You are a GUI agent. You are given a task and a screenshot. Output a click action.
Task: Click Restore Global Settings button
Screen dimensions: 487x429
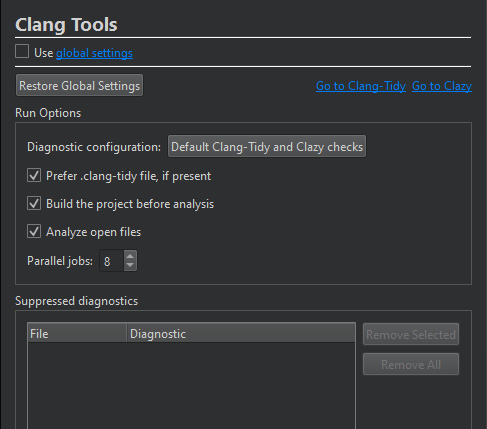pos(79,85)
